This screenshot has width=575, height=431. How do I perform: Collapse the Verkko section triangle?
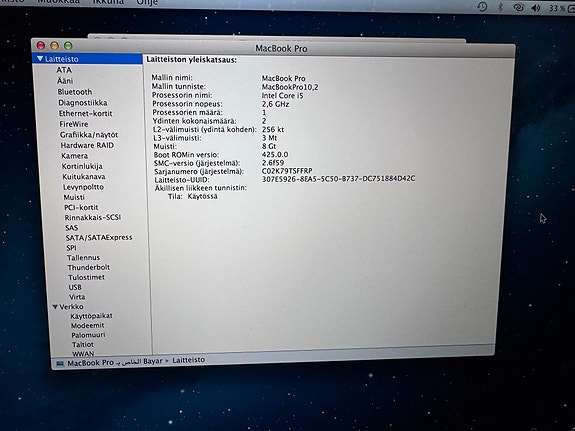coord(55,307)
